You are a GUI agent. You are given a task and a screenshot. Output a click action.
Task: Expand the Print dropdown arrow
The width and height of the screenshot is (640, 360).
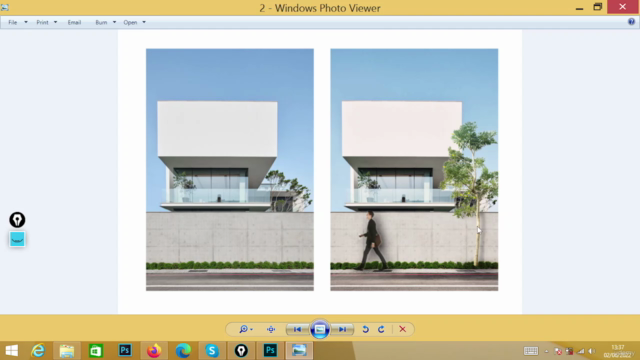coord(56,22)
